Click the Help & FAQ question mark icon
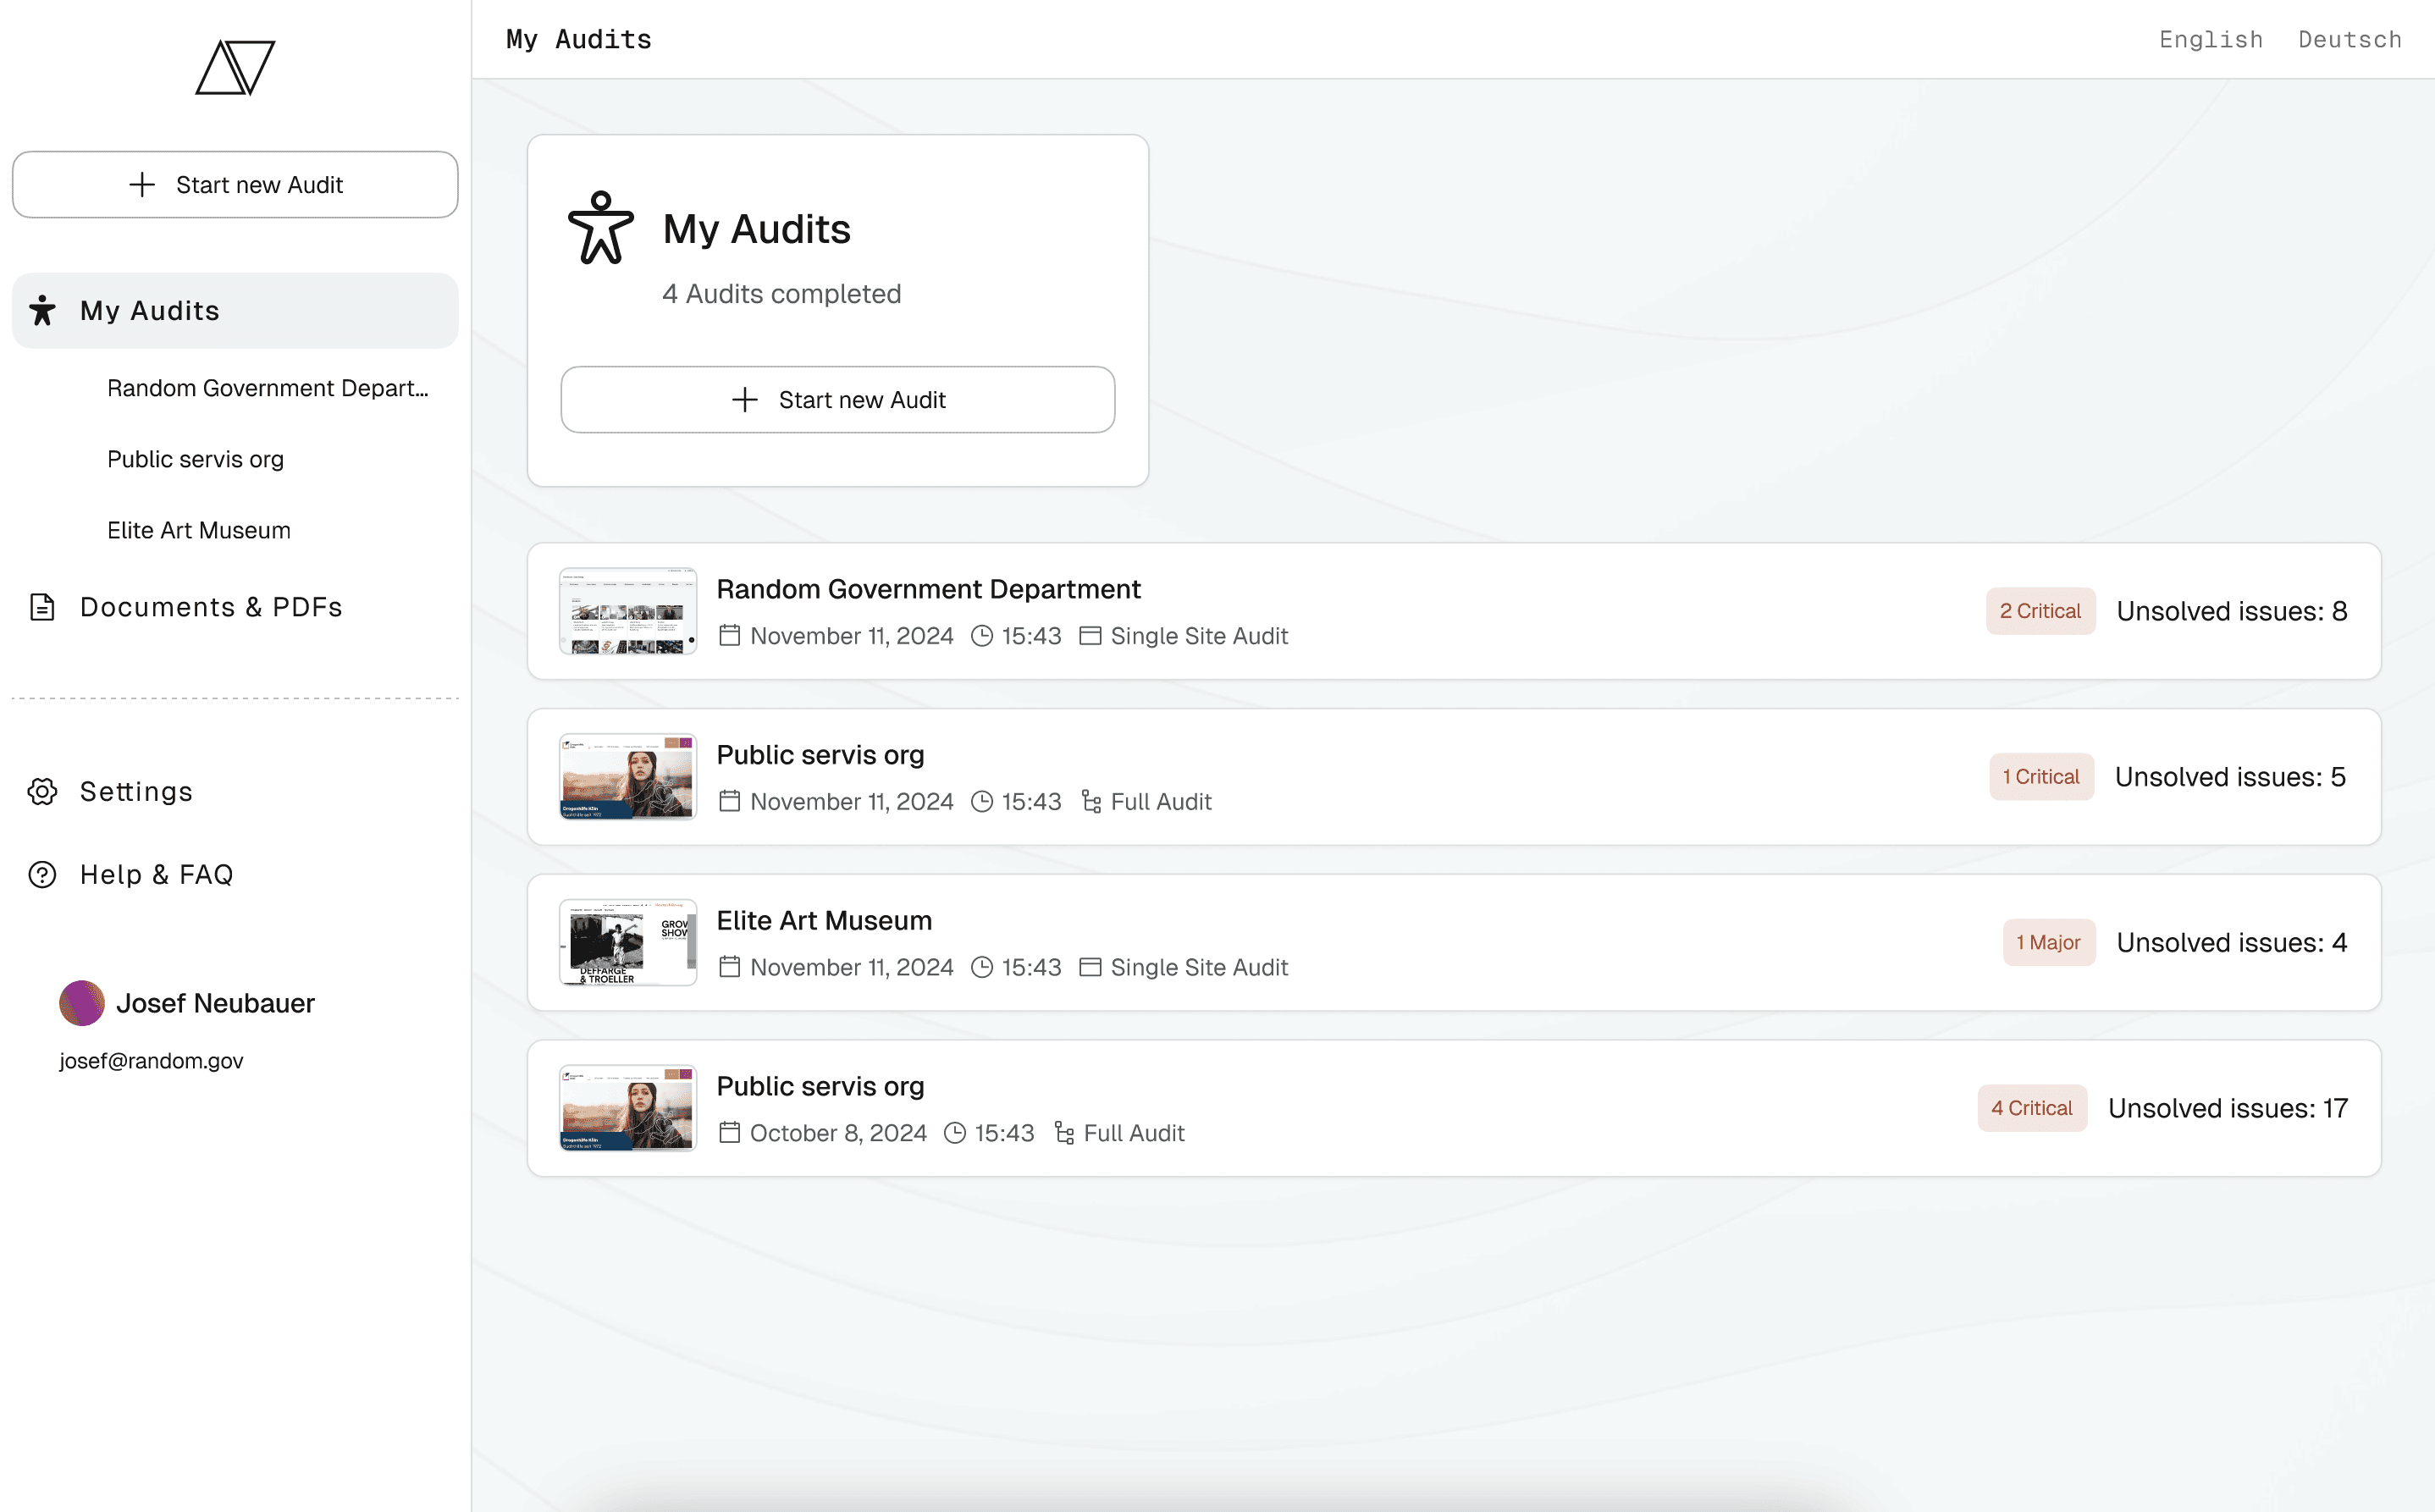The width and height of the screenshot is (2435, 1512). [x=42, y=874]
